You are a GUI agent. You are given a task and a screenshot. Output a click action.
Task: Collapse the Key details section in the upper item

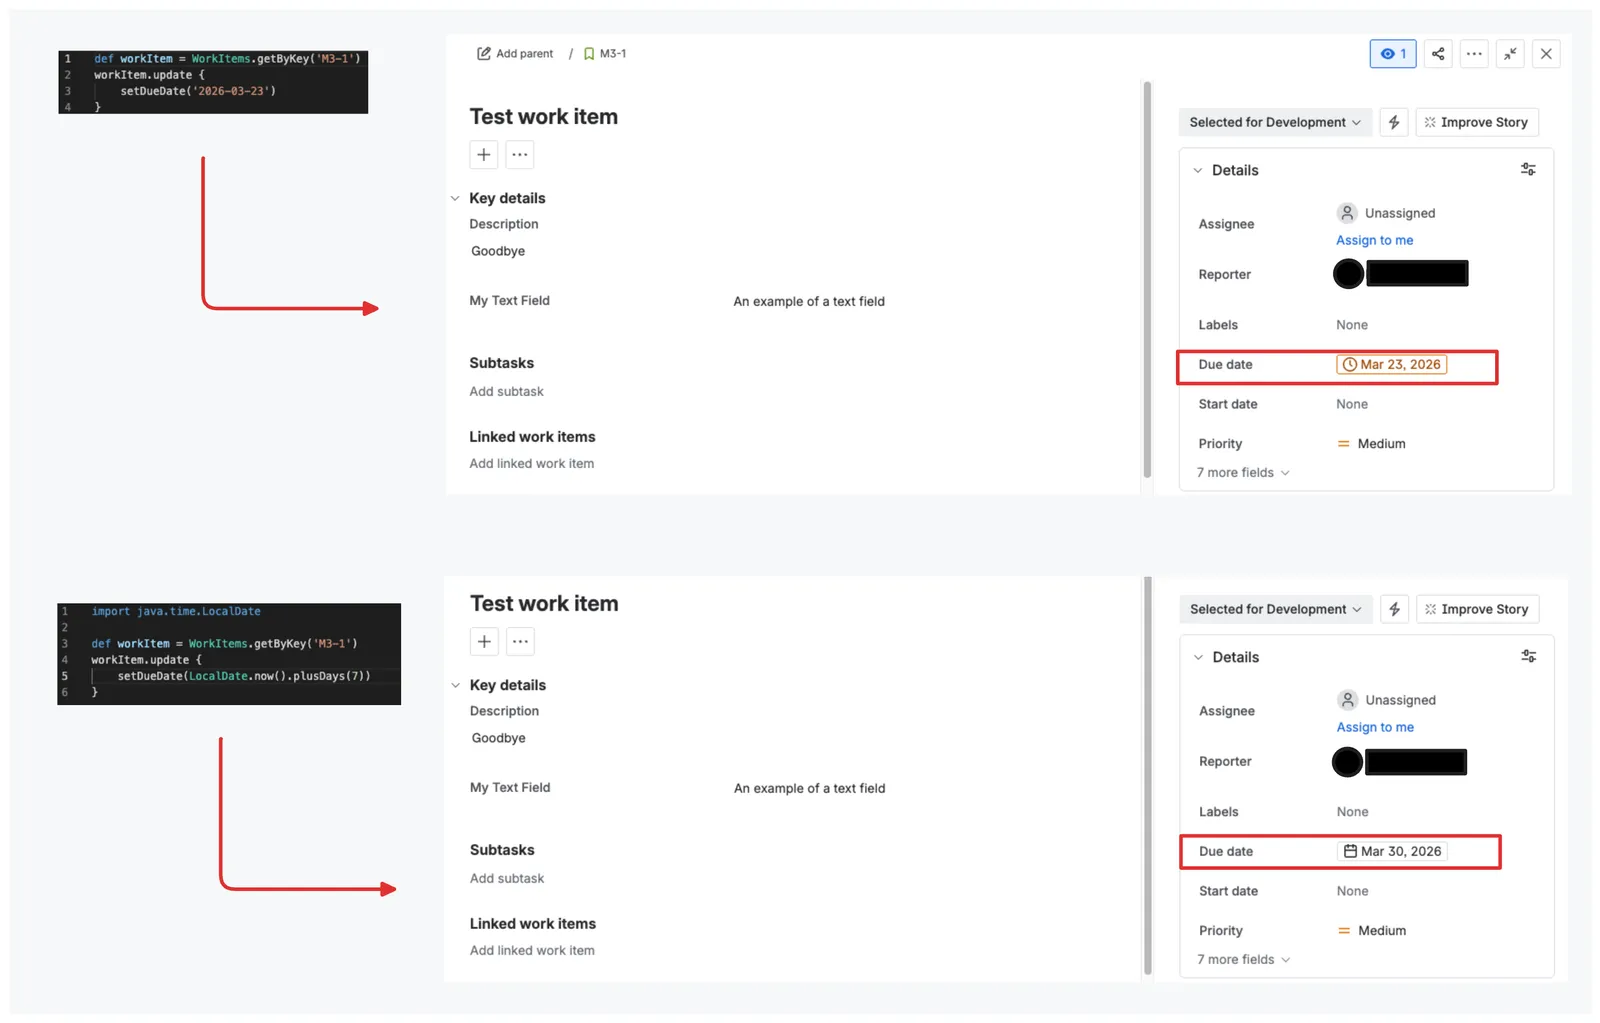click(x=455, y=198)
